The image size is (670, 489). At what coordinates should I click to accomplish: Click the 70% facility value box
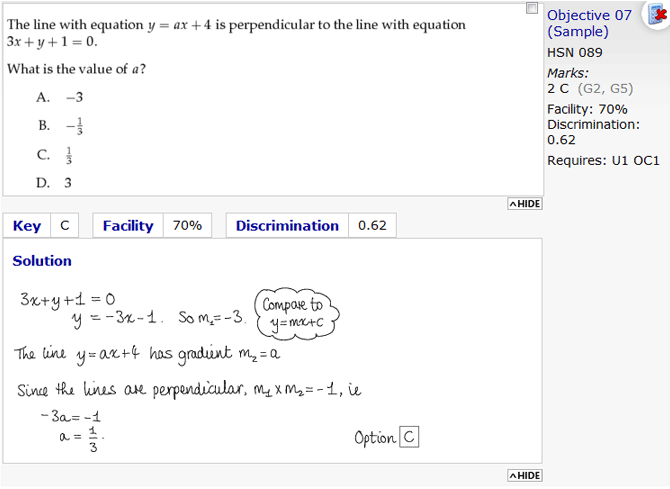click(187, 226)
